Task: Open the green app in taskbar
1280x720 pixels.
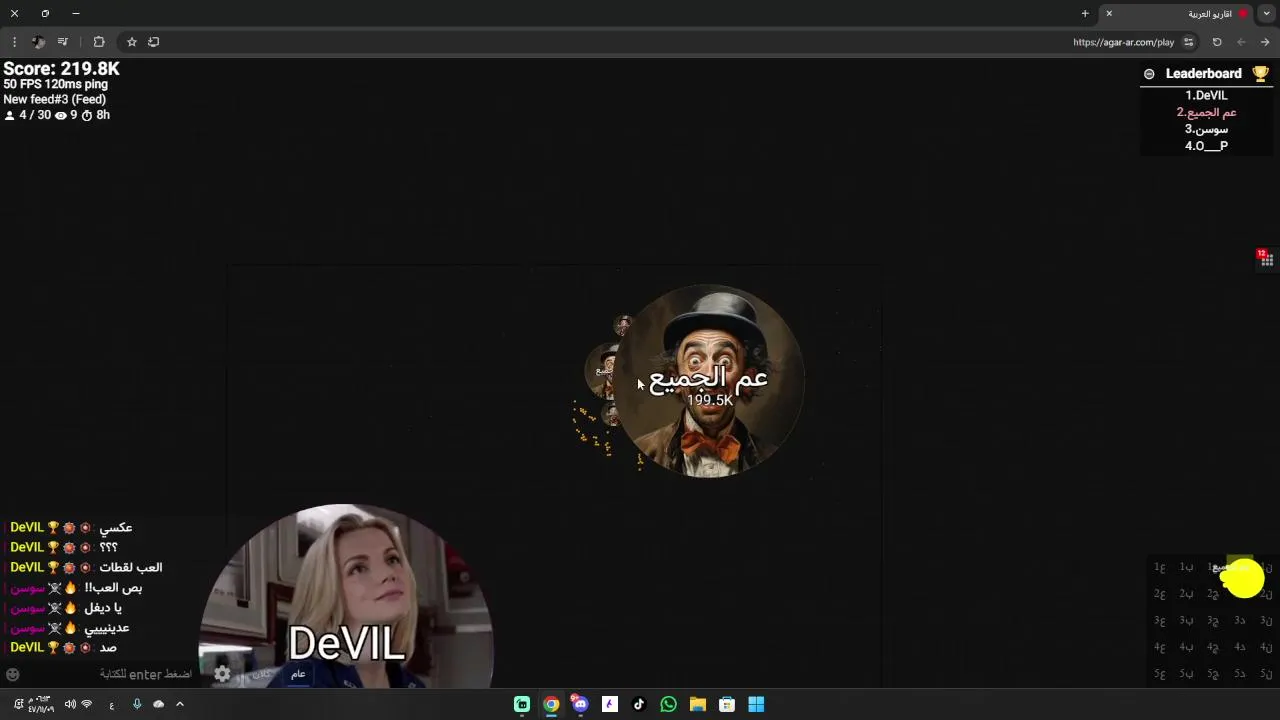Action: tap(522, 705)
